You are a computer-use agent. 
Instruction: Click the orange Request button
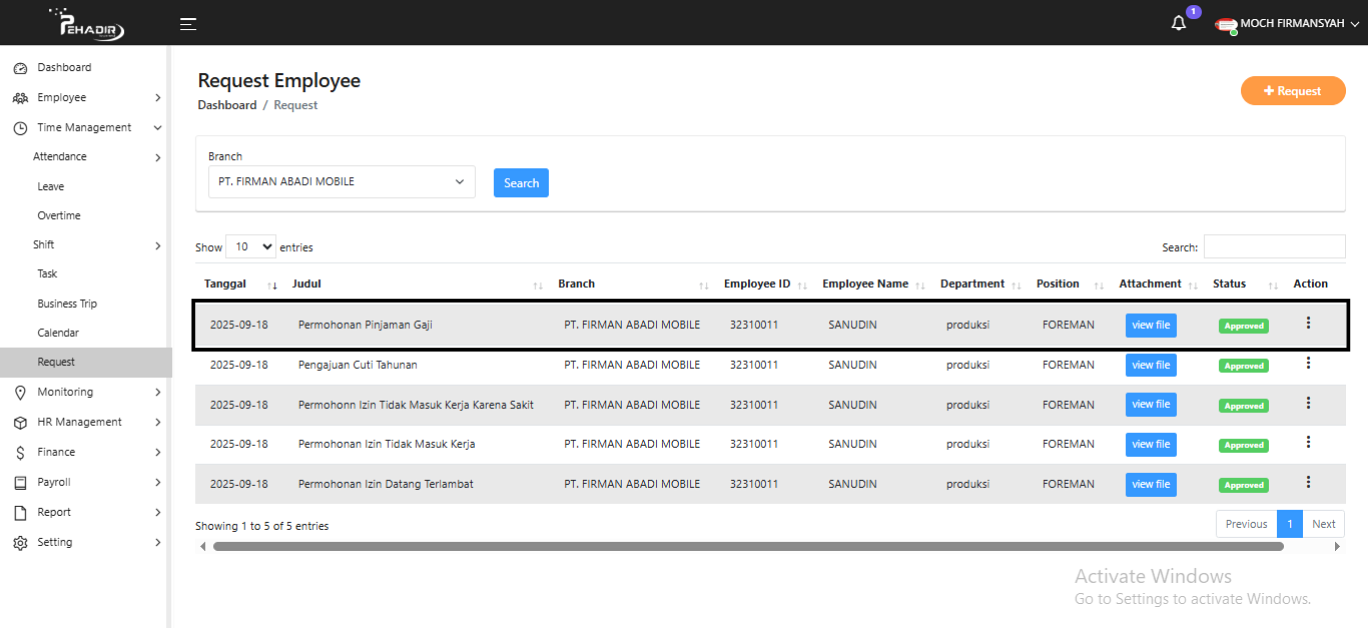[x=1292, y=91]
